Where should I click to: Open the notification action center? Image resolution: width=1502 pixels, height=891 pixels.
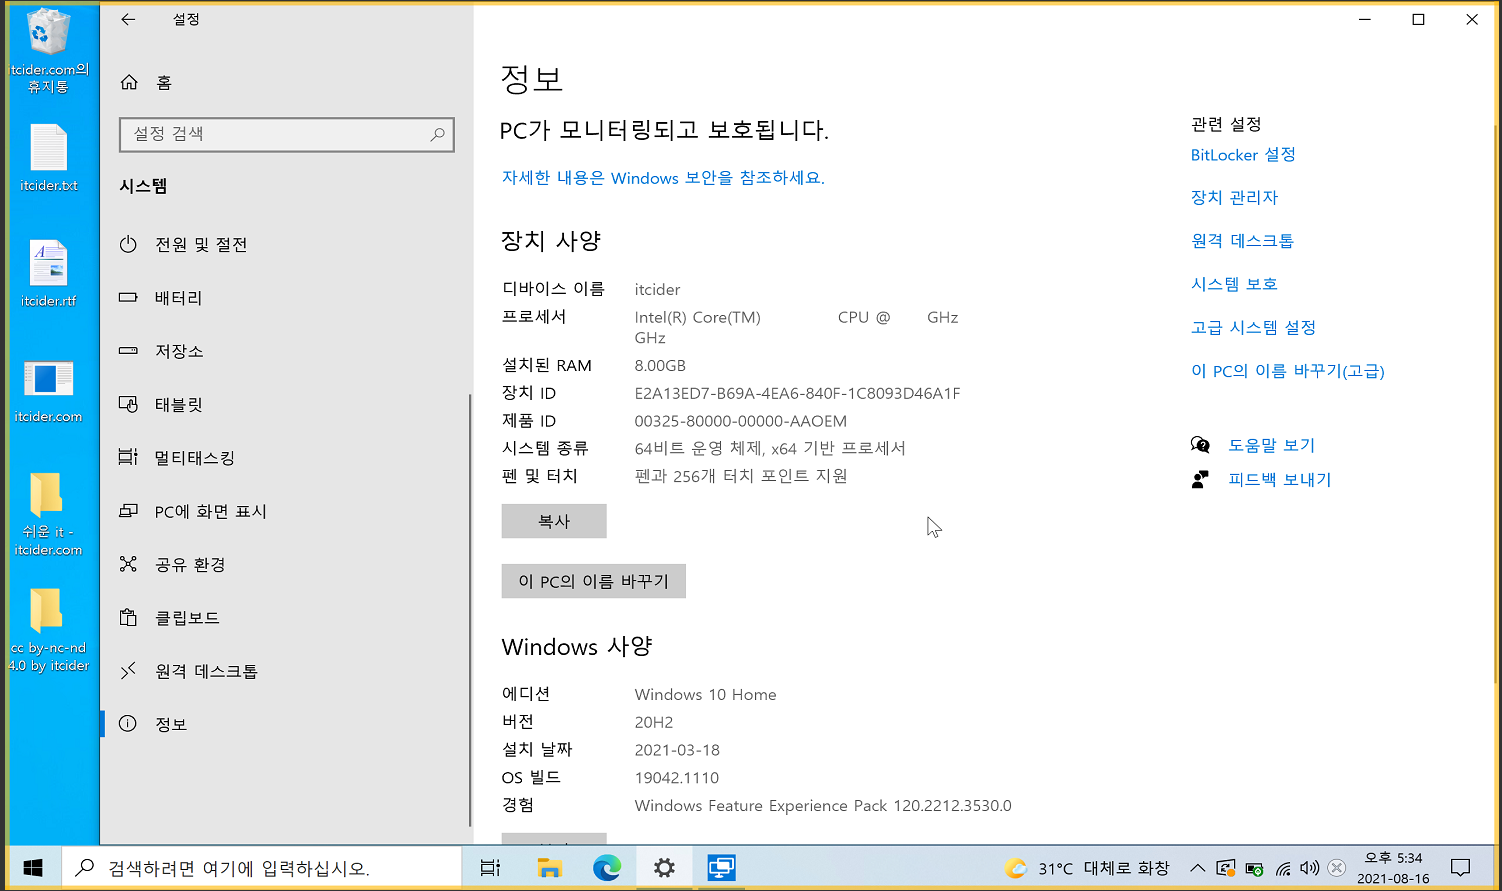[1460, 868]
